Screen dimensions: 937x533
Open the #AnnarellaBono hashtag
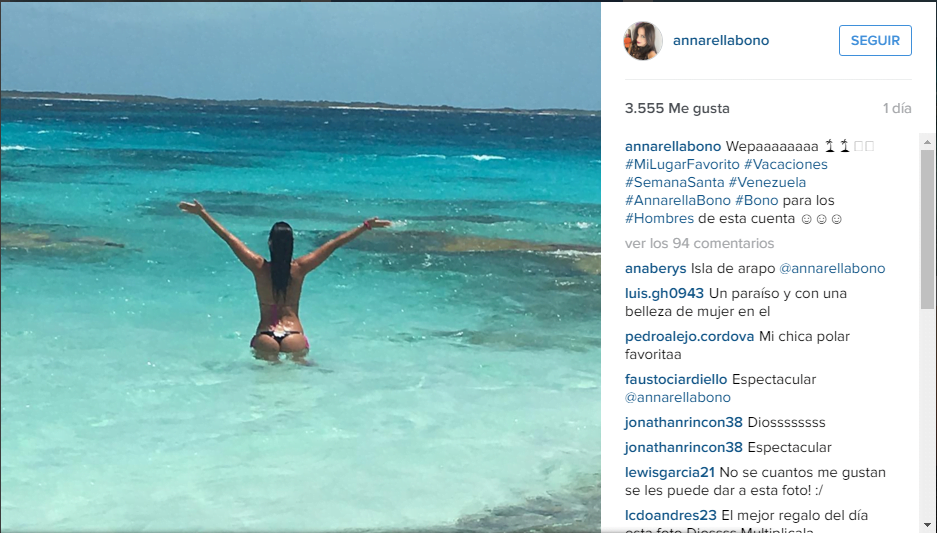tap(678, 200)
